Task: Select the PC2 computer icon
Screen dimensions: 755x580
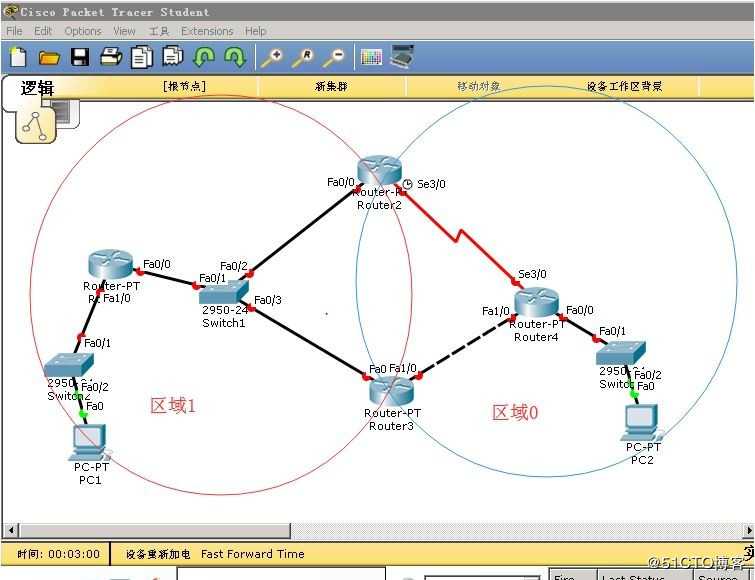Action: pos(641,423)
